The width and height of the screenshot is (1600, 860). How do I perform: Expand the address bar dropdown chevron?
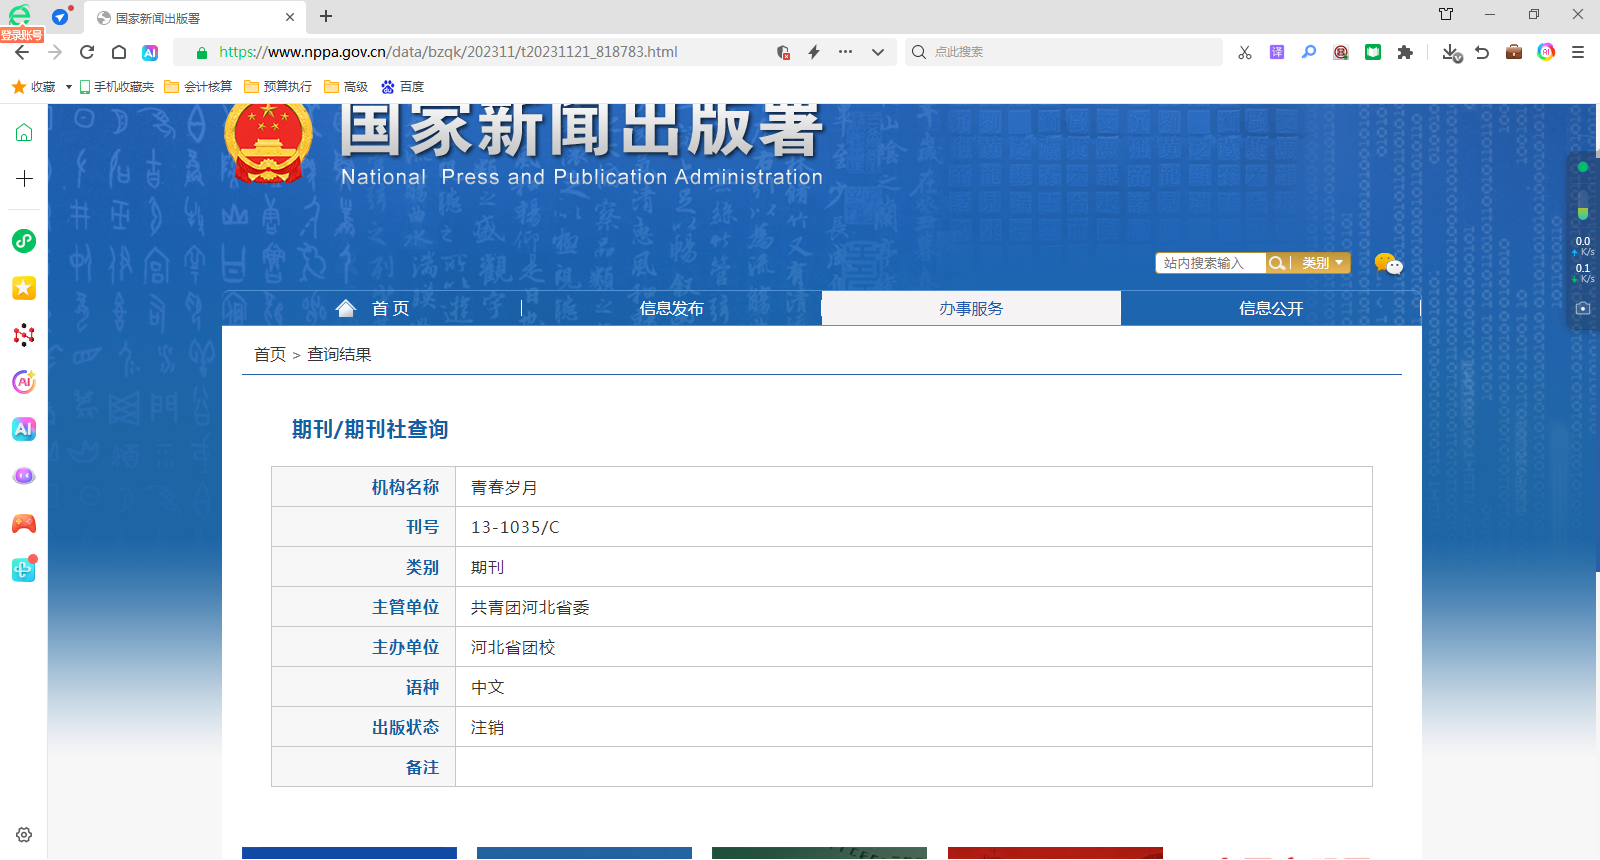(878, 52)
